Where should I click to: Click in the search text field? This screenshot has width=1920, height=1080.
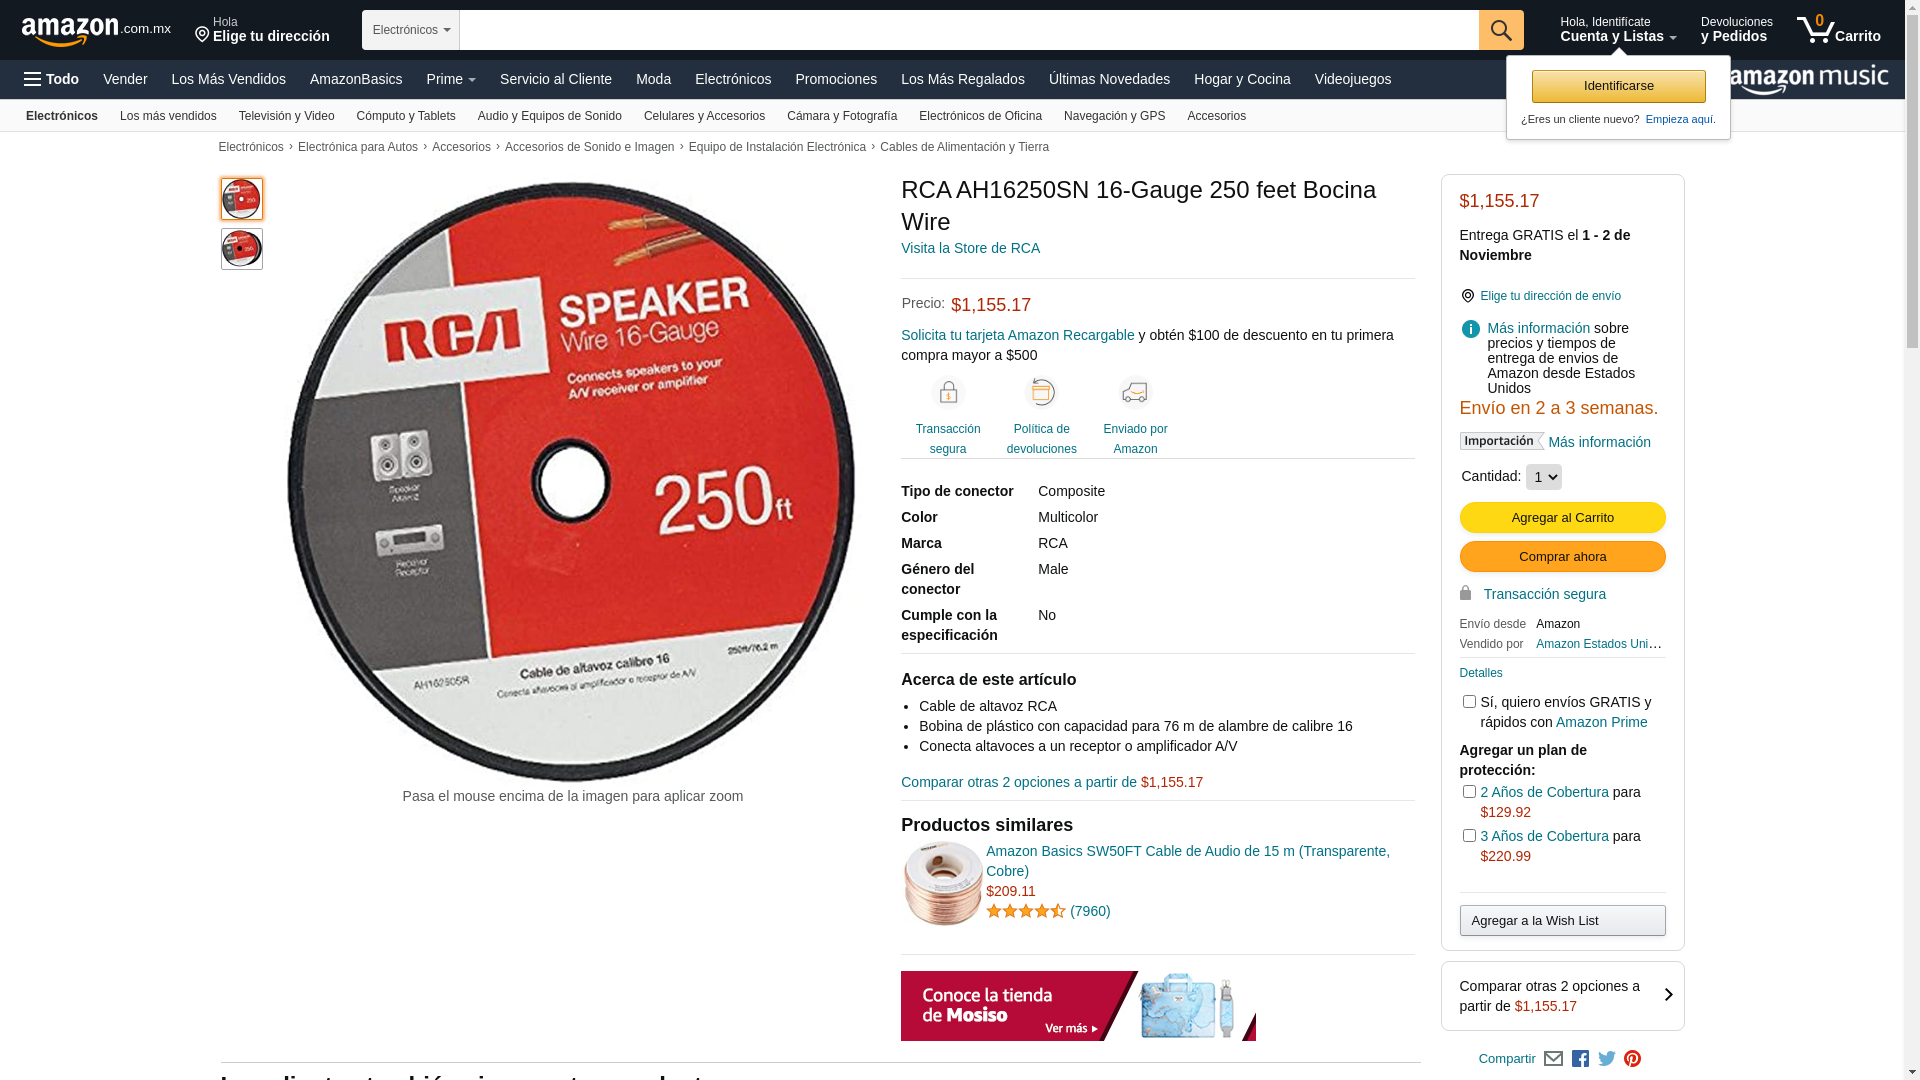[968, 30]
